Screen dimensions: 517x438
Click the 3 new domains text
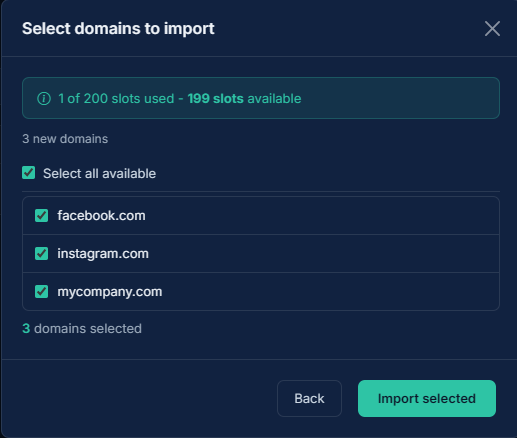[65, 139]
